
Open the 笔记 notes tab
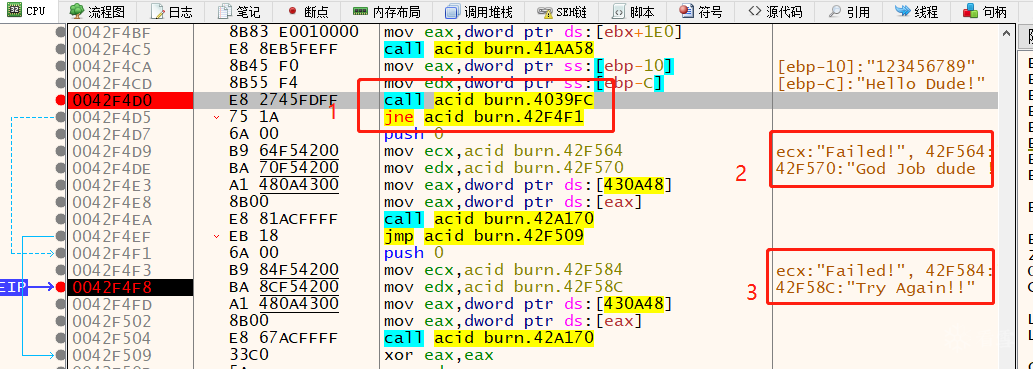click(238, 11)
